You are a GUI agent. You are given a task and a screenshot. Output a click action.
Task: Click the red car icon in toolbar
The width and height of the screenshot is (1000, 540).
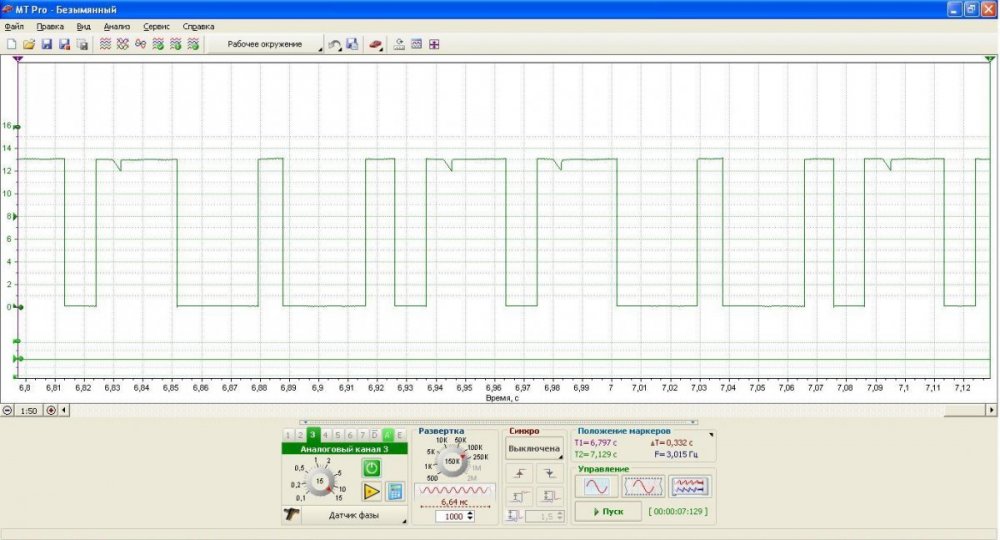[375, 45]
